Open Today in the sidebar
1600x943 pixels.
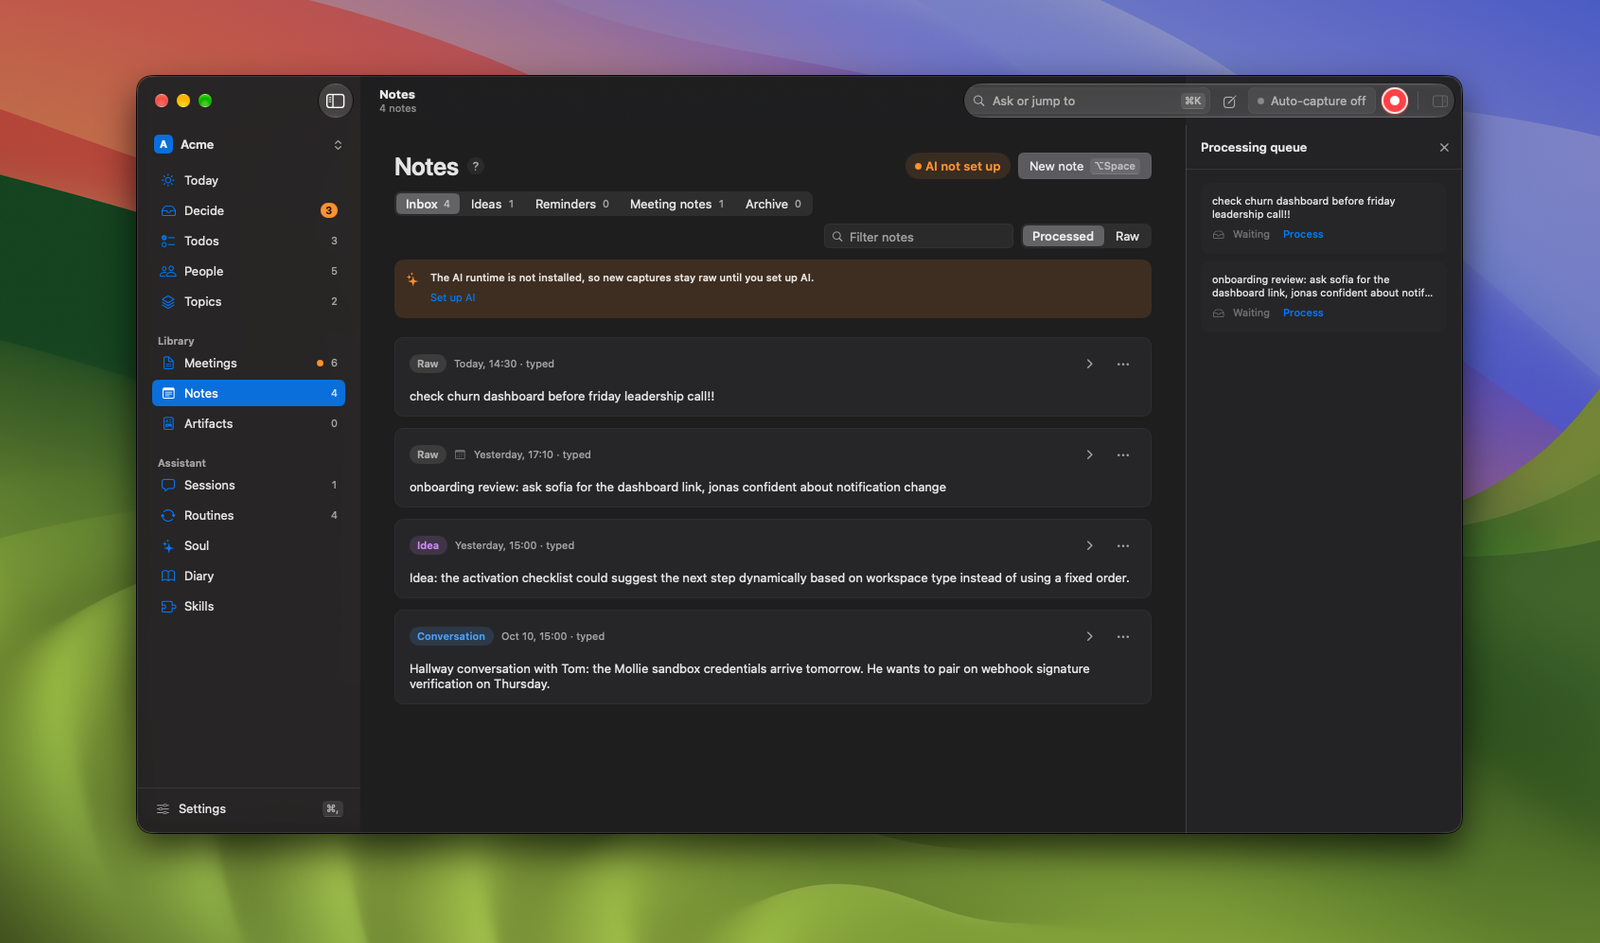pyautogui.click(x=248, y=181)
